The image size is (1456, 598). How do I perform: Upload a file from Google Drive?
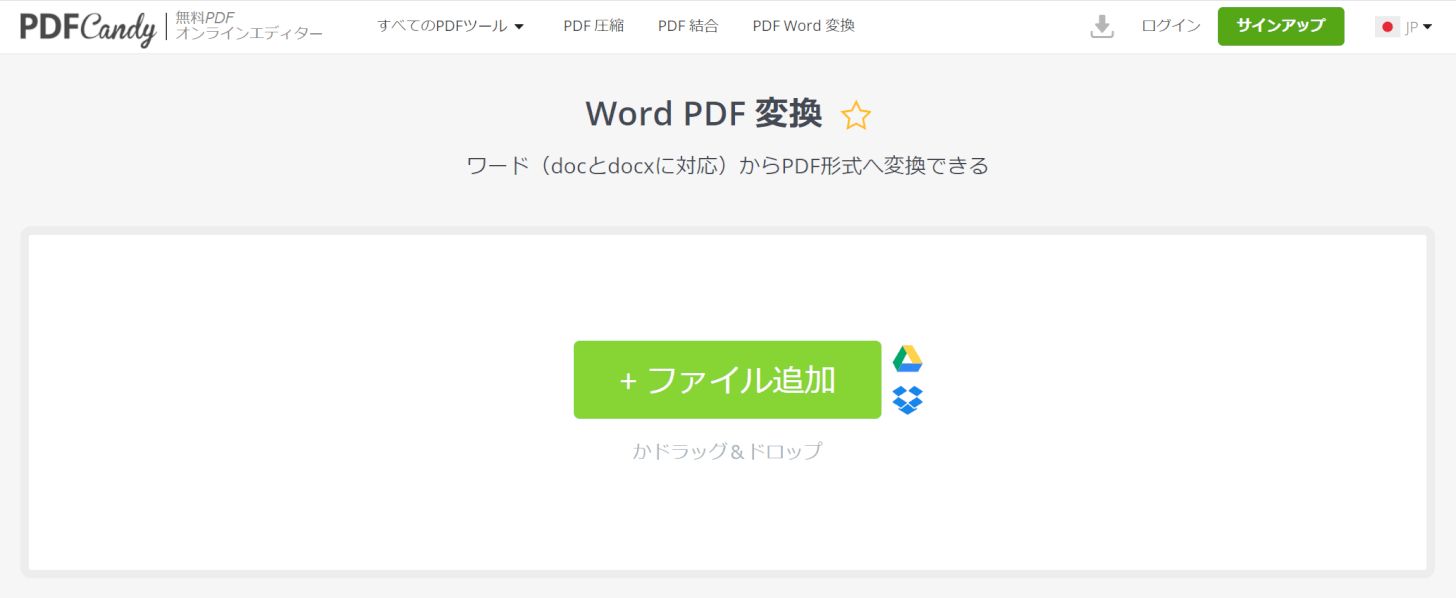pos(906,358)
